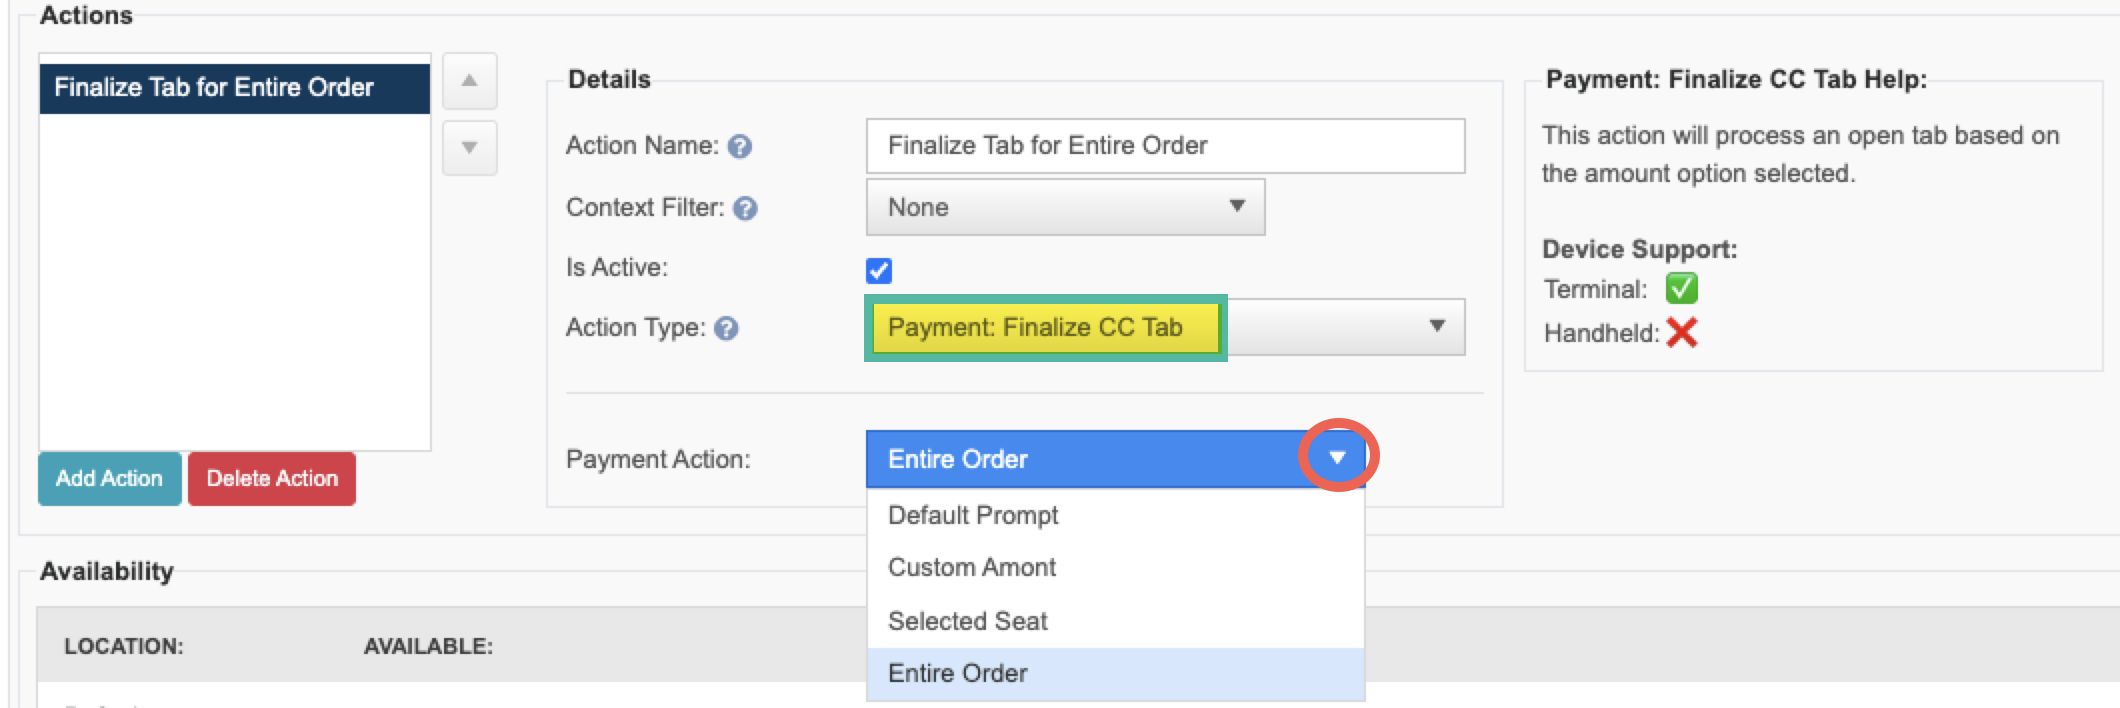This screenshot has width=2120, height=708.
Task: Click the Action Name help icon
Action: pyautogui.click(x=739, y=147)
